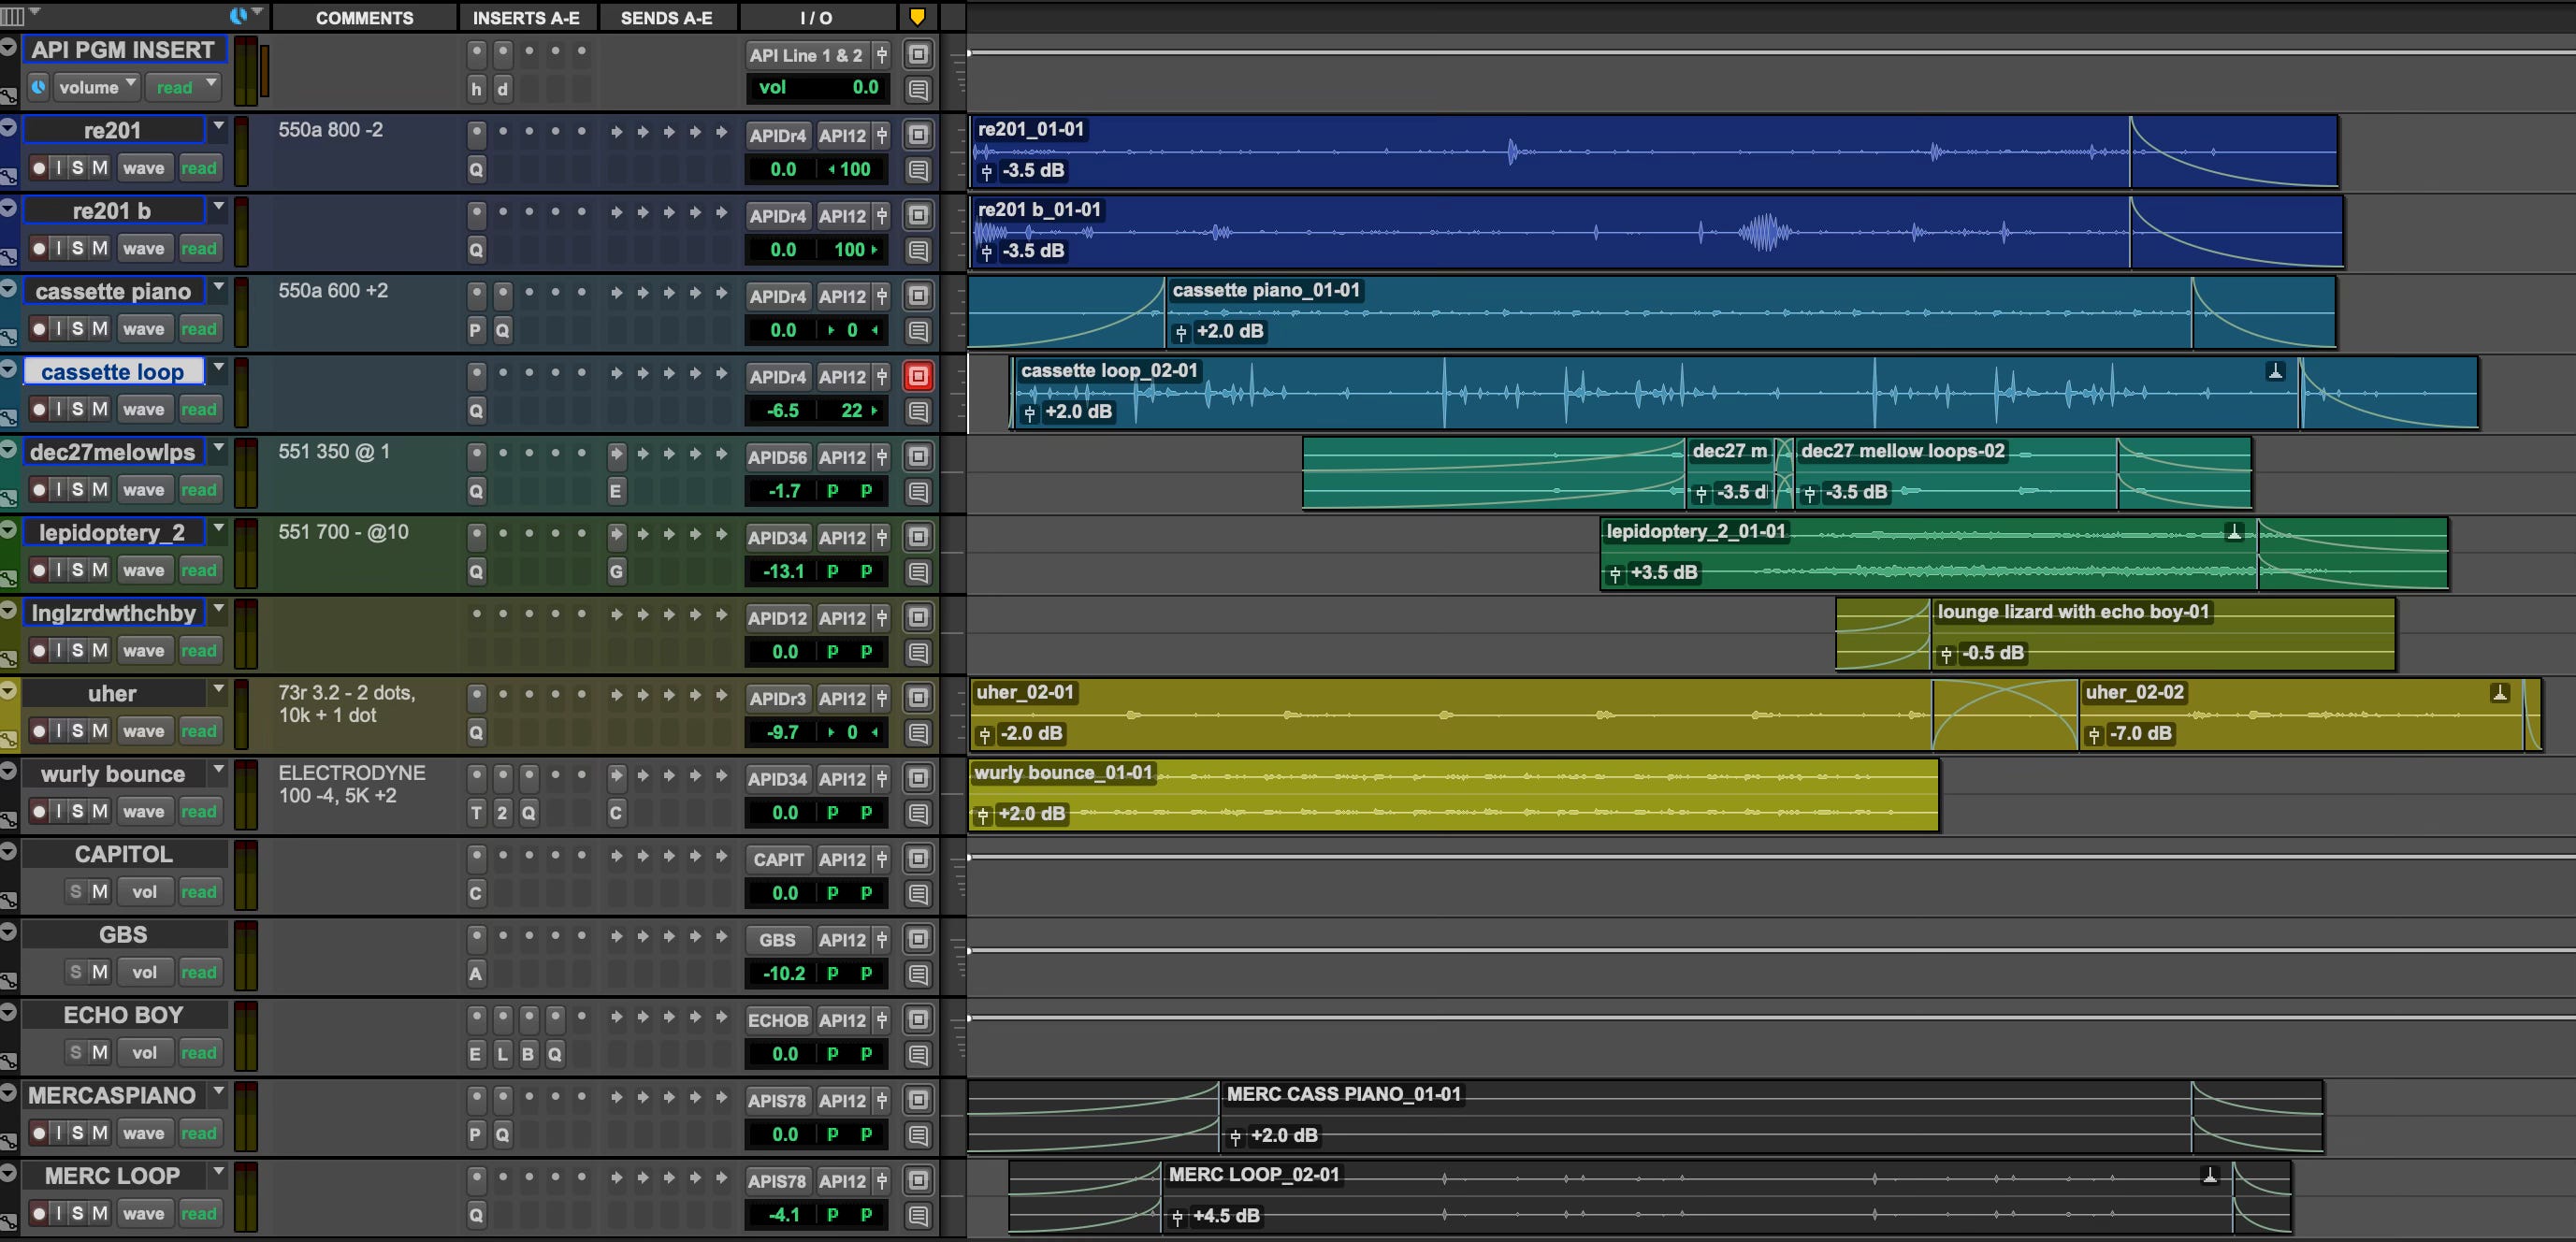This screenshot has width=2576, height=1242.
Task: Click the output window fader icon on uher track
Action: (x=881, y=698)
